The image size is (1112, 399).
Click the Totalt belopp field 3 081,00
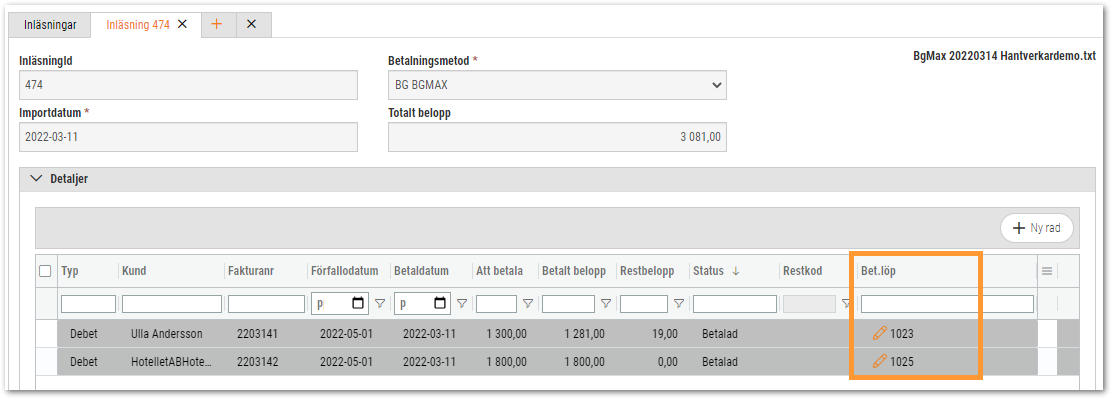pyautogui.click(x=557, y=137)
